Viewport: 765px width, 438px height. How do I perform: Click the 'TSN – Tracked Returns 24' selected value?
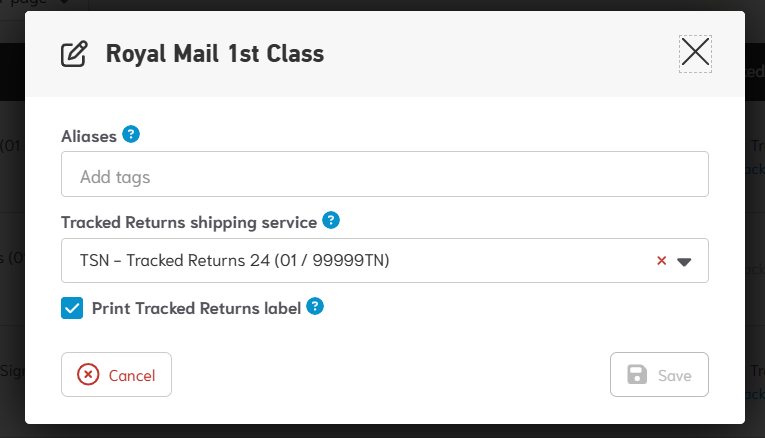coord(234,261)
